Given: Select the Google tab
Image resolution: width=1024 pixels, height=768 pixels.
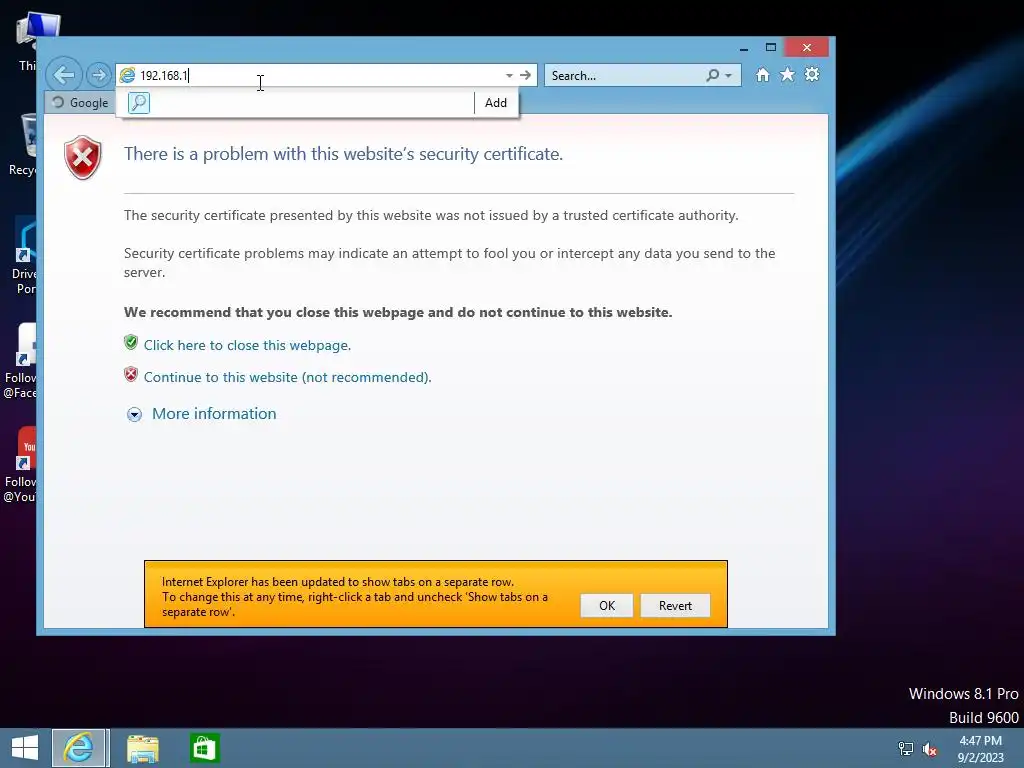Looking at the screenshot, I should (80, 103).
